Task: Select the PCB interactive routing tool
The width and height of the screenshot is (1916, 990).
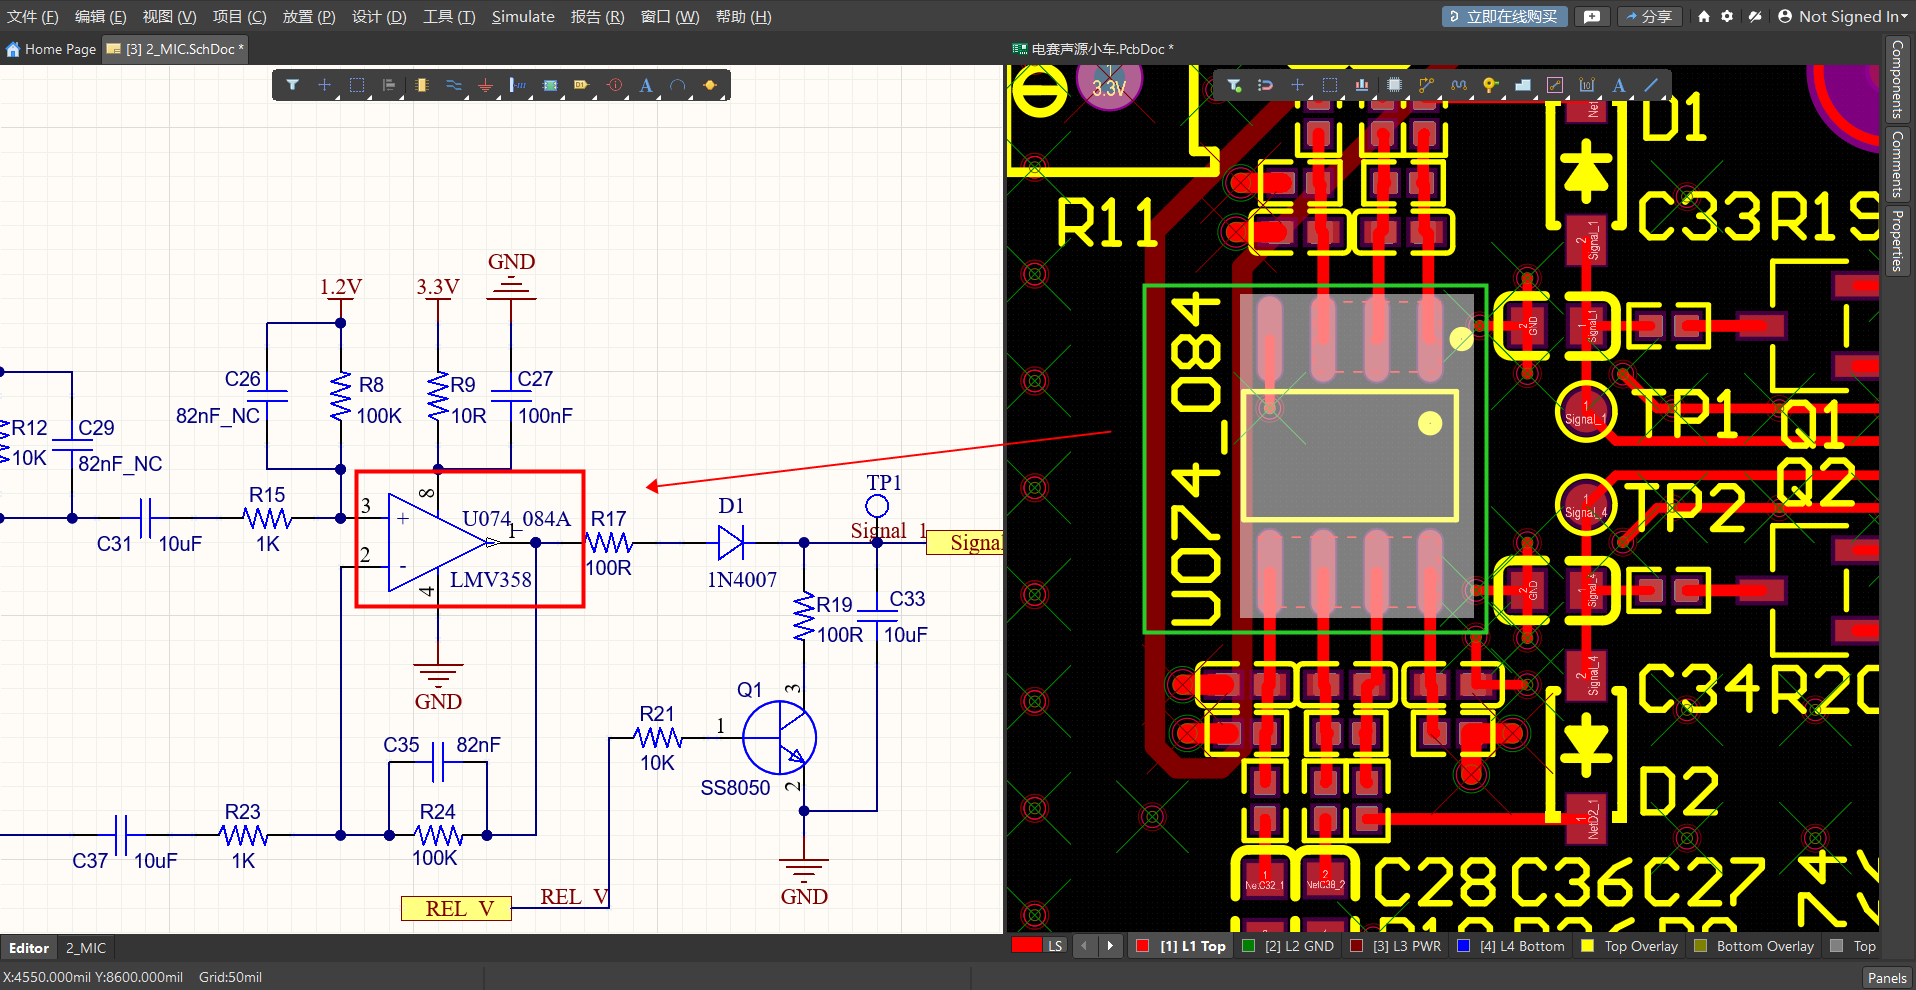Action: coord(1426,86)
